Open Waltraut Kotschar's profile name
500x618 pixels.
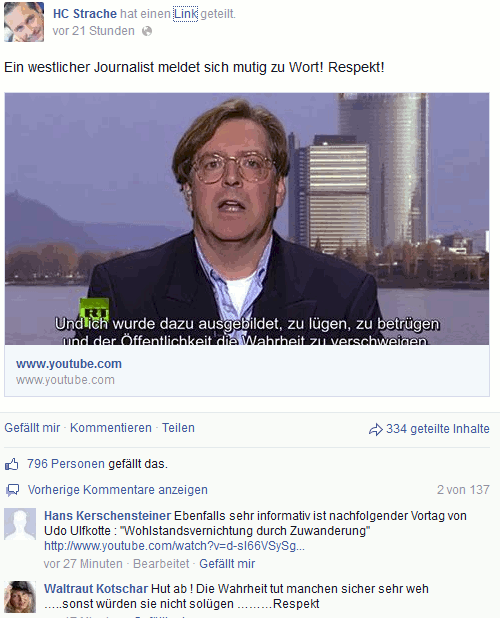96,588
